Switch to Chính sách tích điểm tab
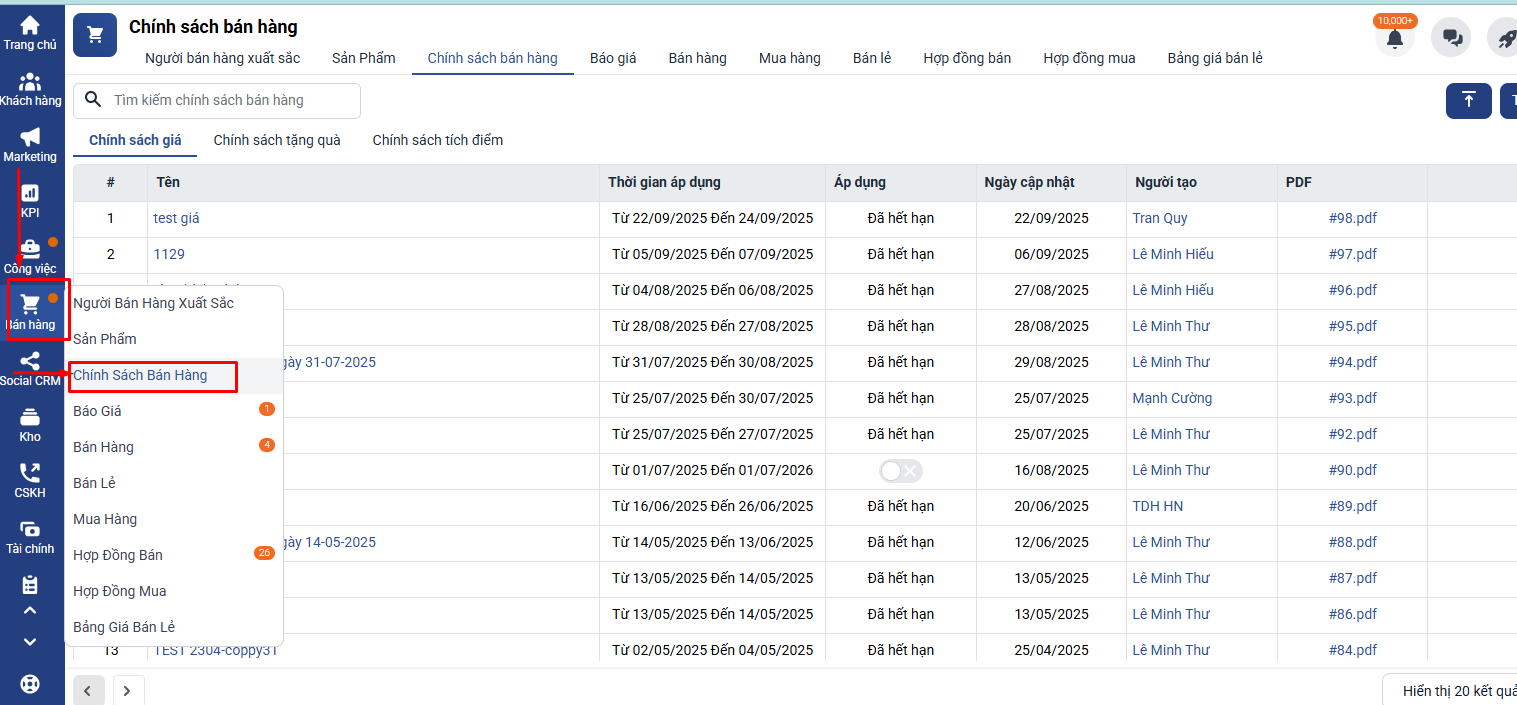1517x705 pixels. (437, 140)
